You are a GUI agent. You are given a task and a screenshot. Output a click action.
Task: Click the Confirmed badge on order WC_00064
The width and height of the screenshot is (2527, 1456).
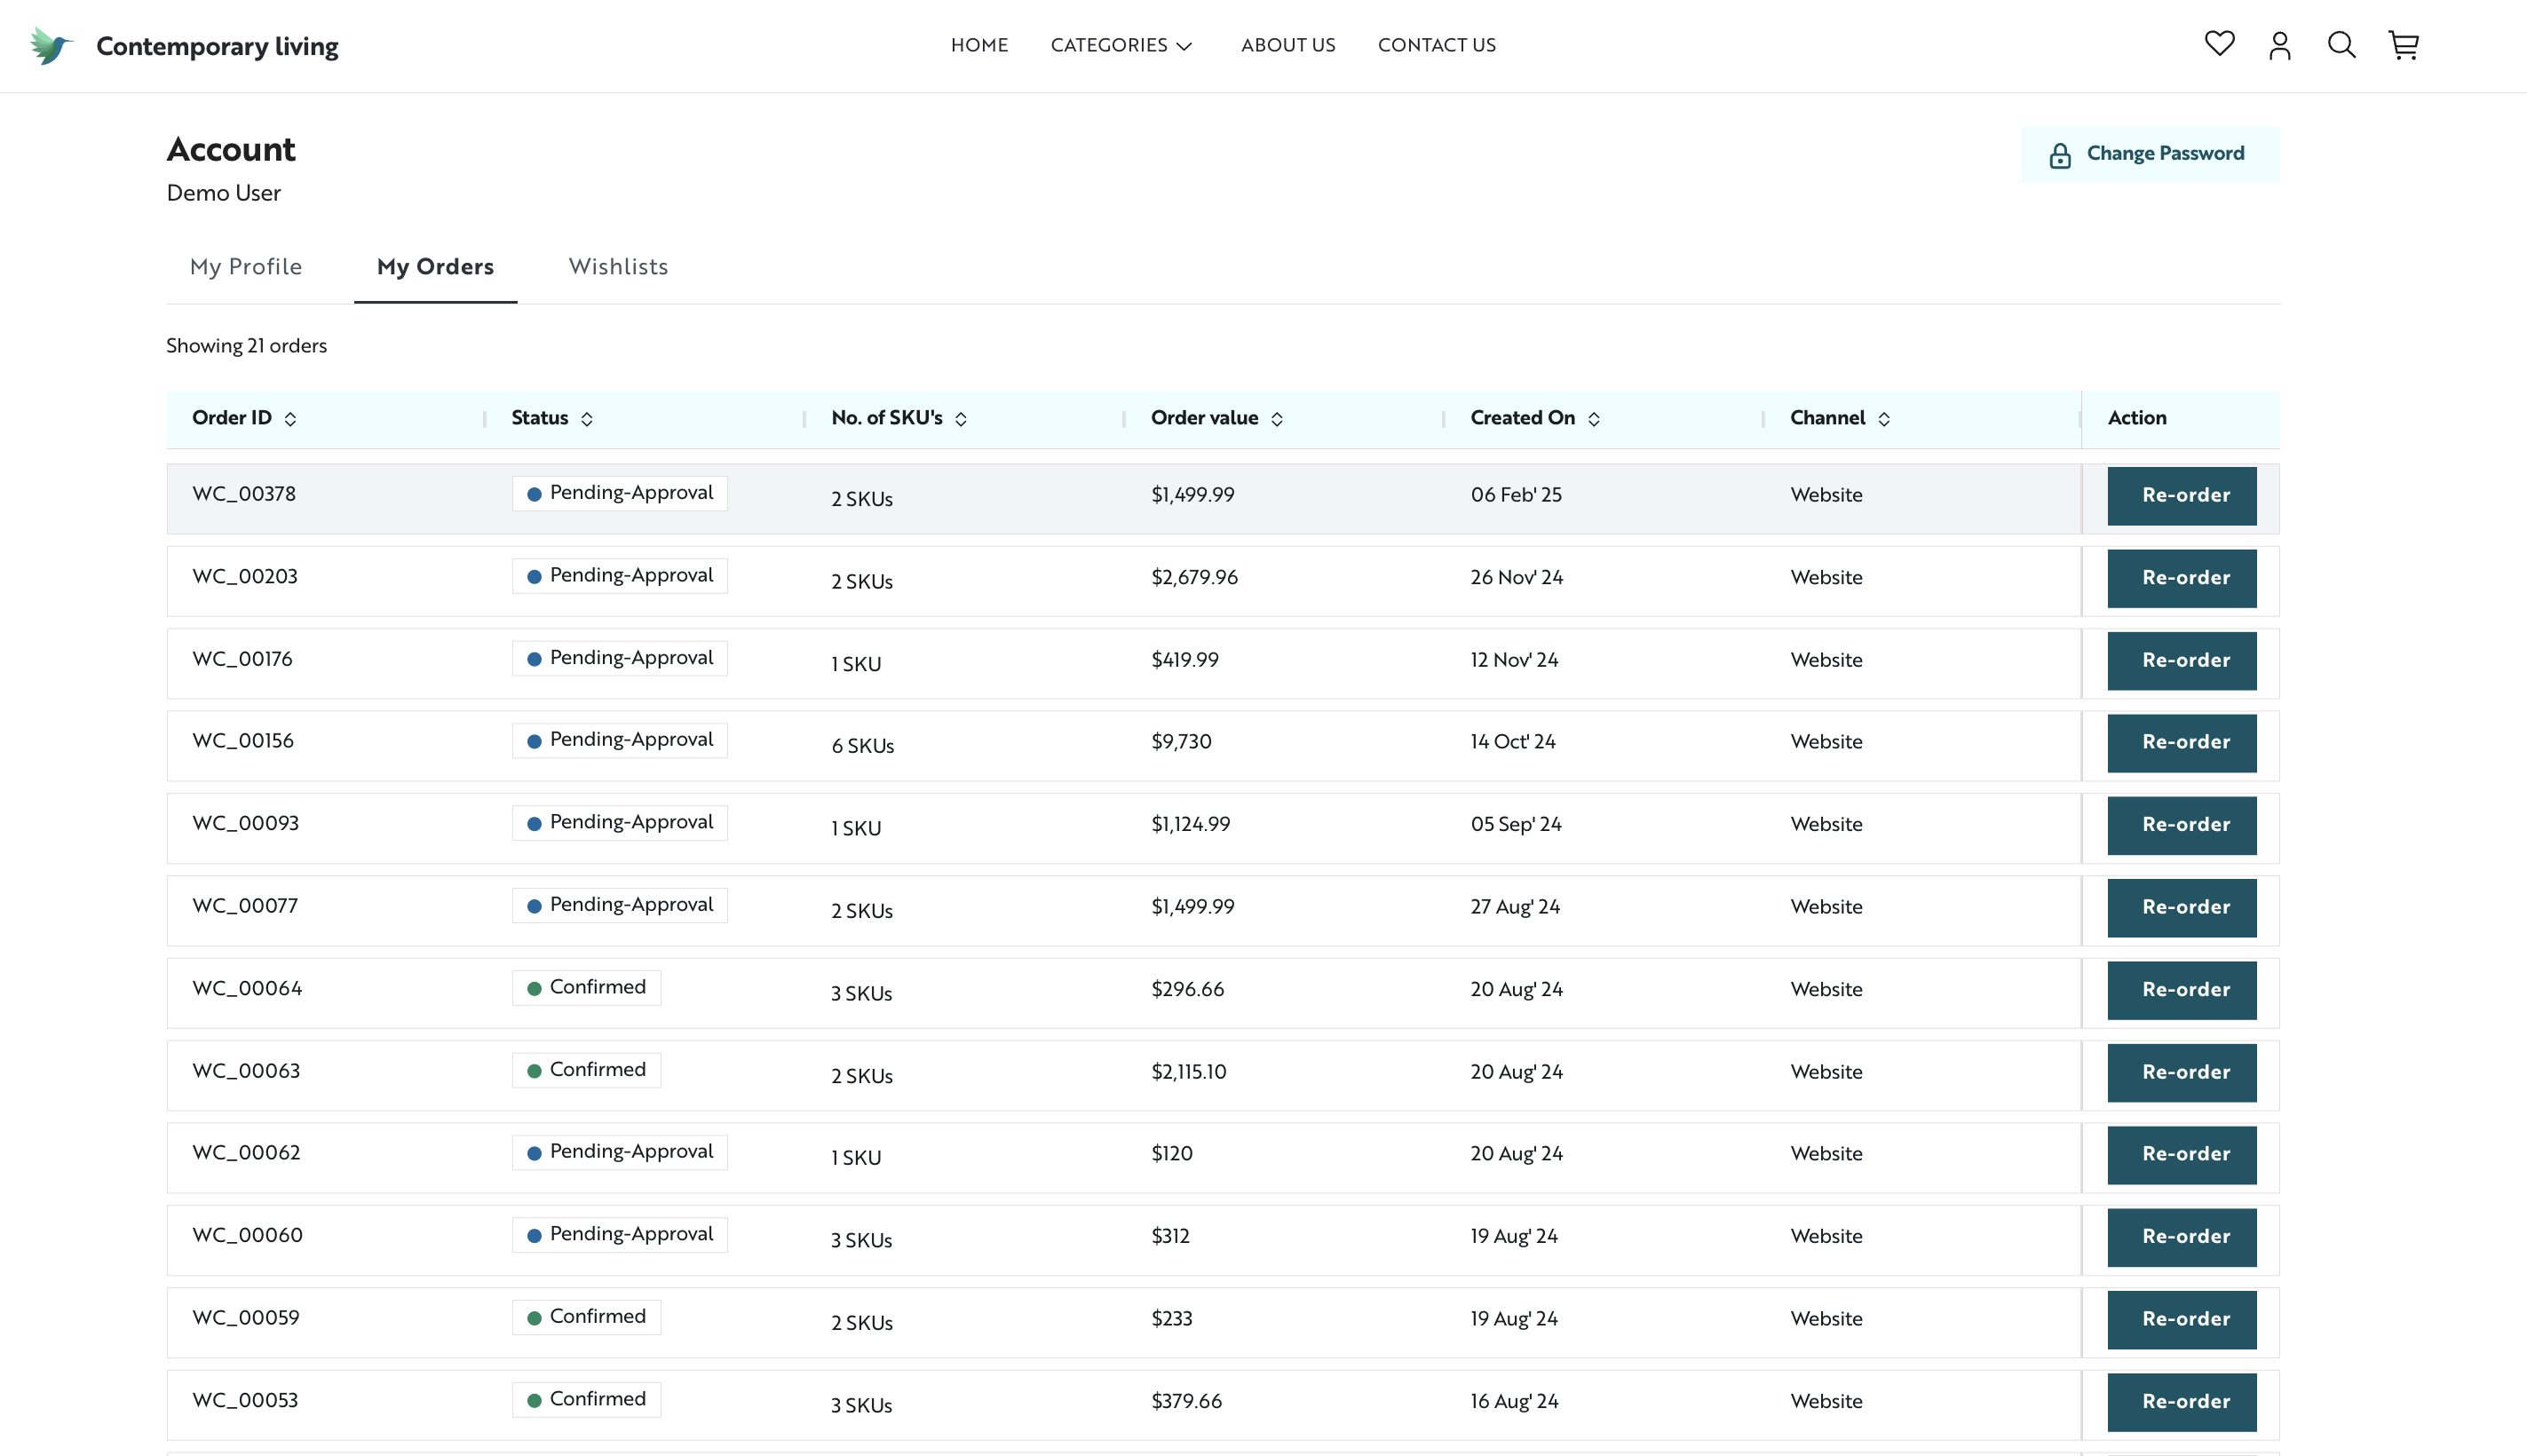click(x=586, y=987)
